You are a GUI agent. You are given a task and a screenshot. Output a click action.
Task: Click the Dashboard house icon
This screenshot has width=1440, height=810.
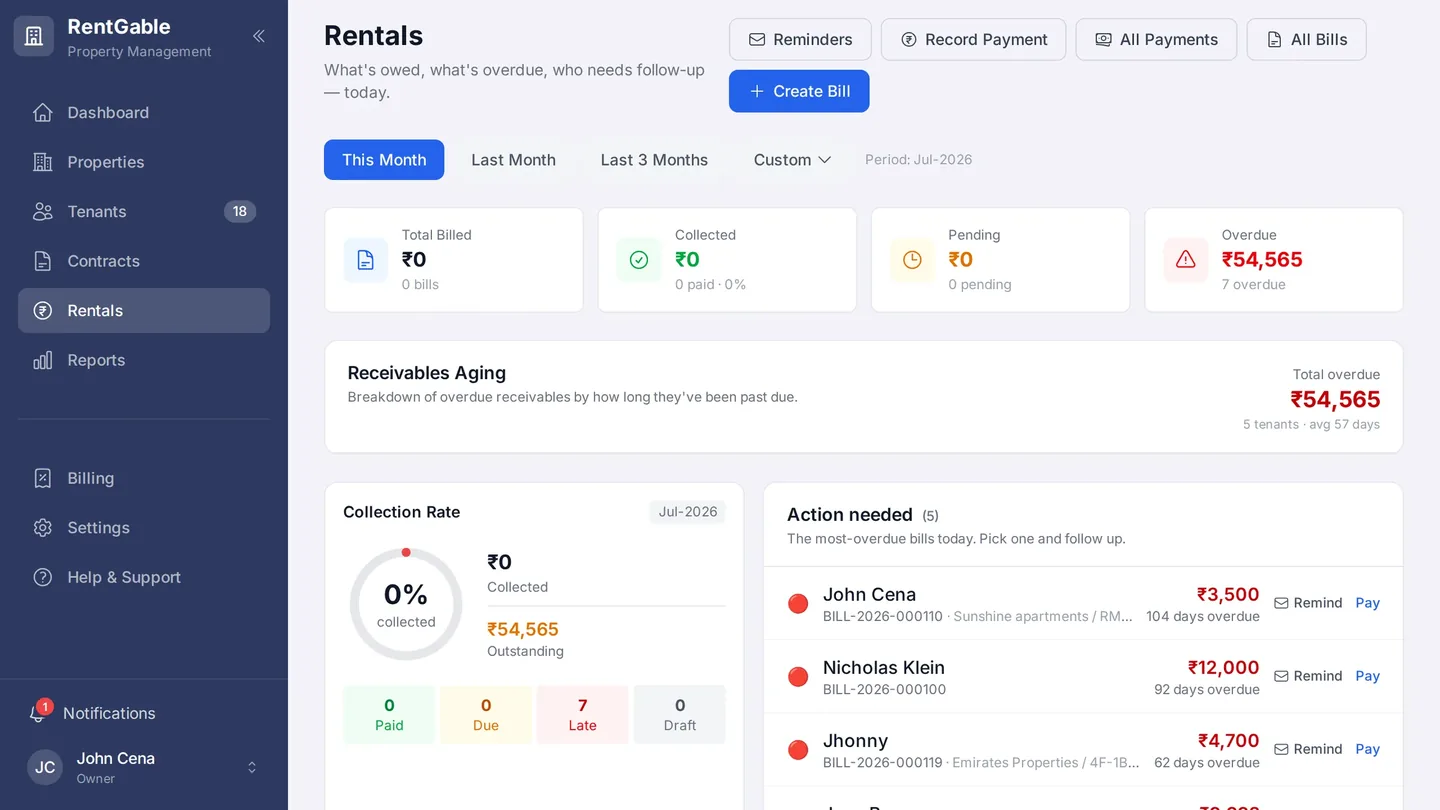[x=42, y=113]
